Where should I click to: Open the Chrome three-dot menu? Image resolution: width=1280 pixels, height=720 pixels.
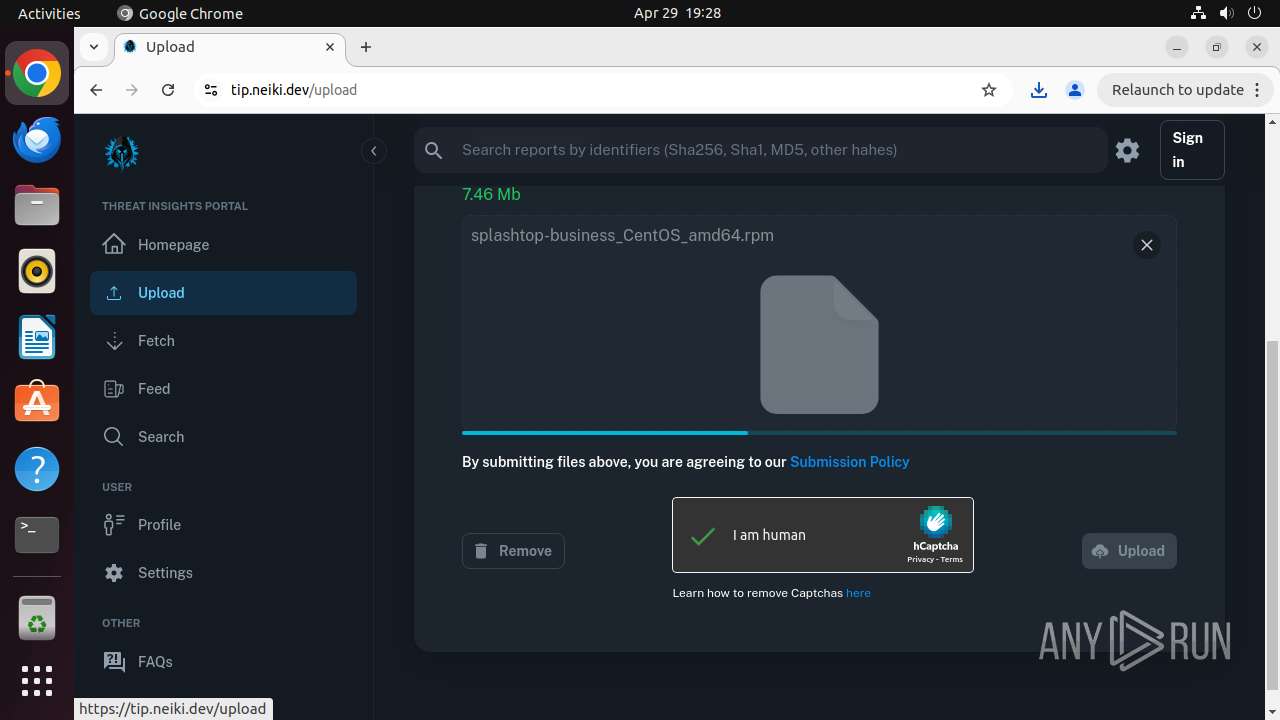[1259, 90]
